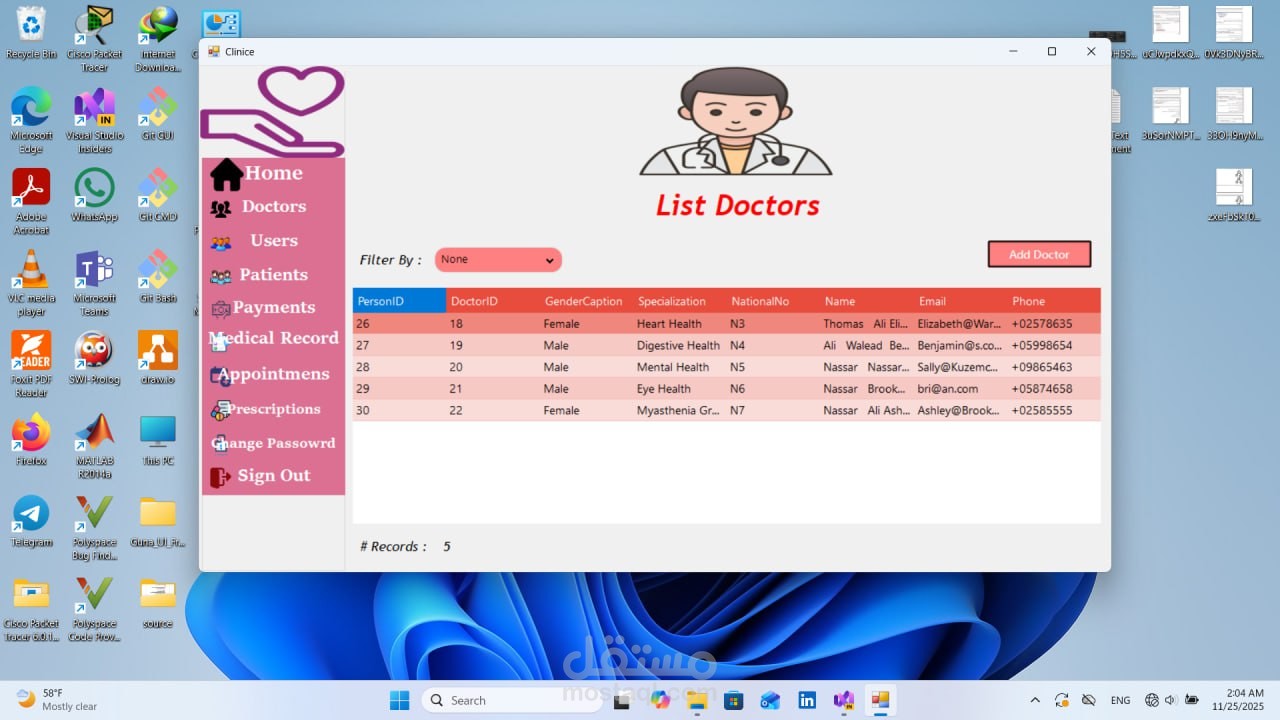Screen dimensions: 1280x720
Task: Open draw.io desktop icon
Action: (x=158, y=358)
